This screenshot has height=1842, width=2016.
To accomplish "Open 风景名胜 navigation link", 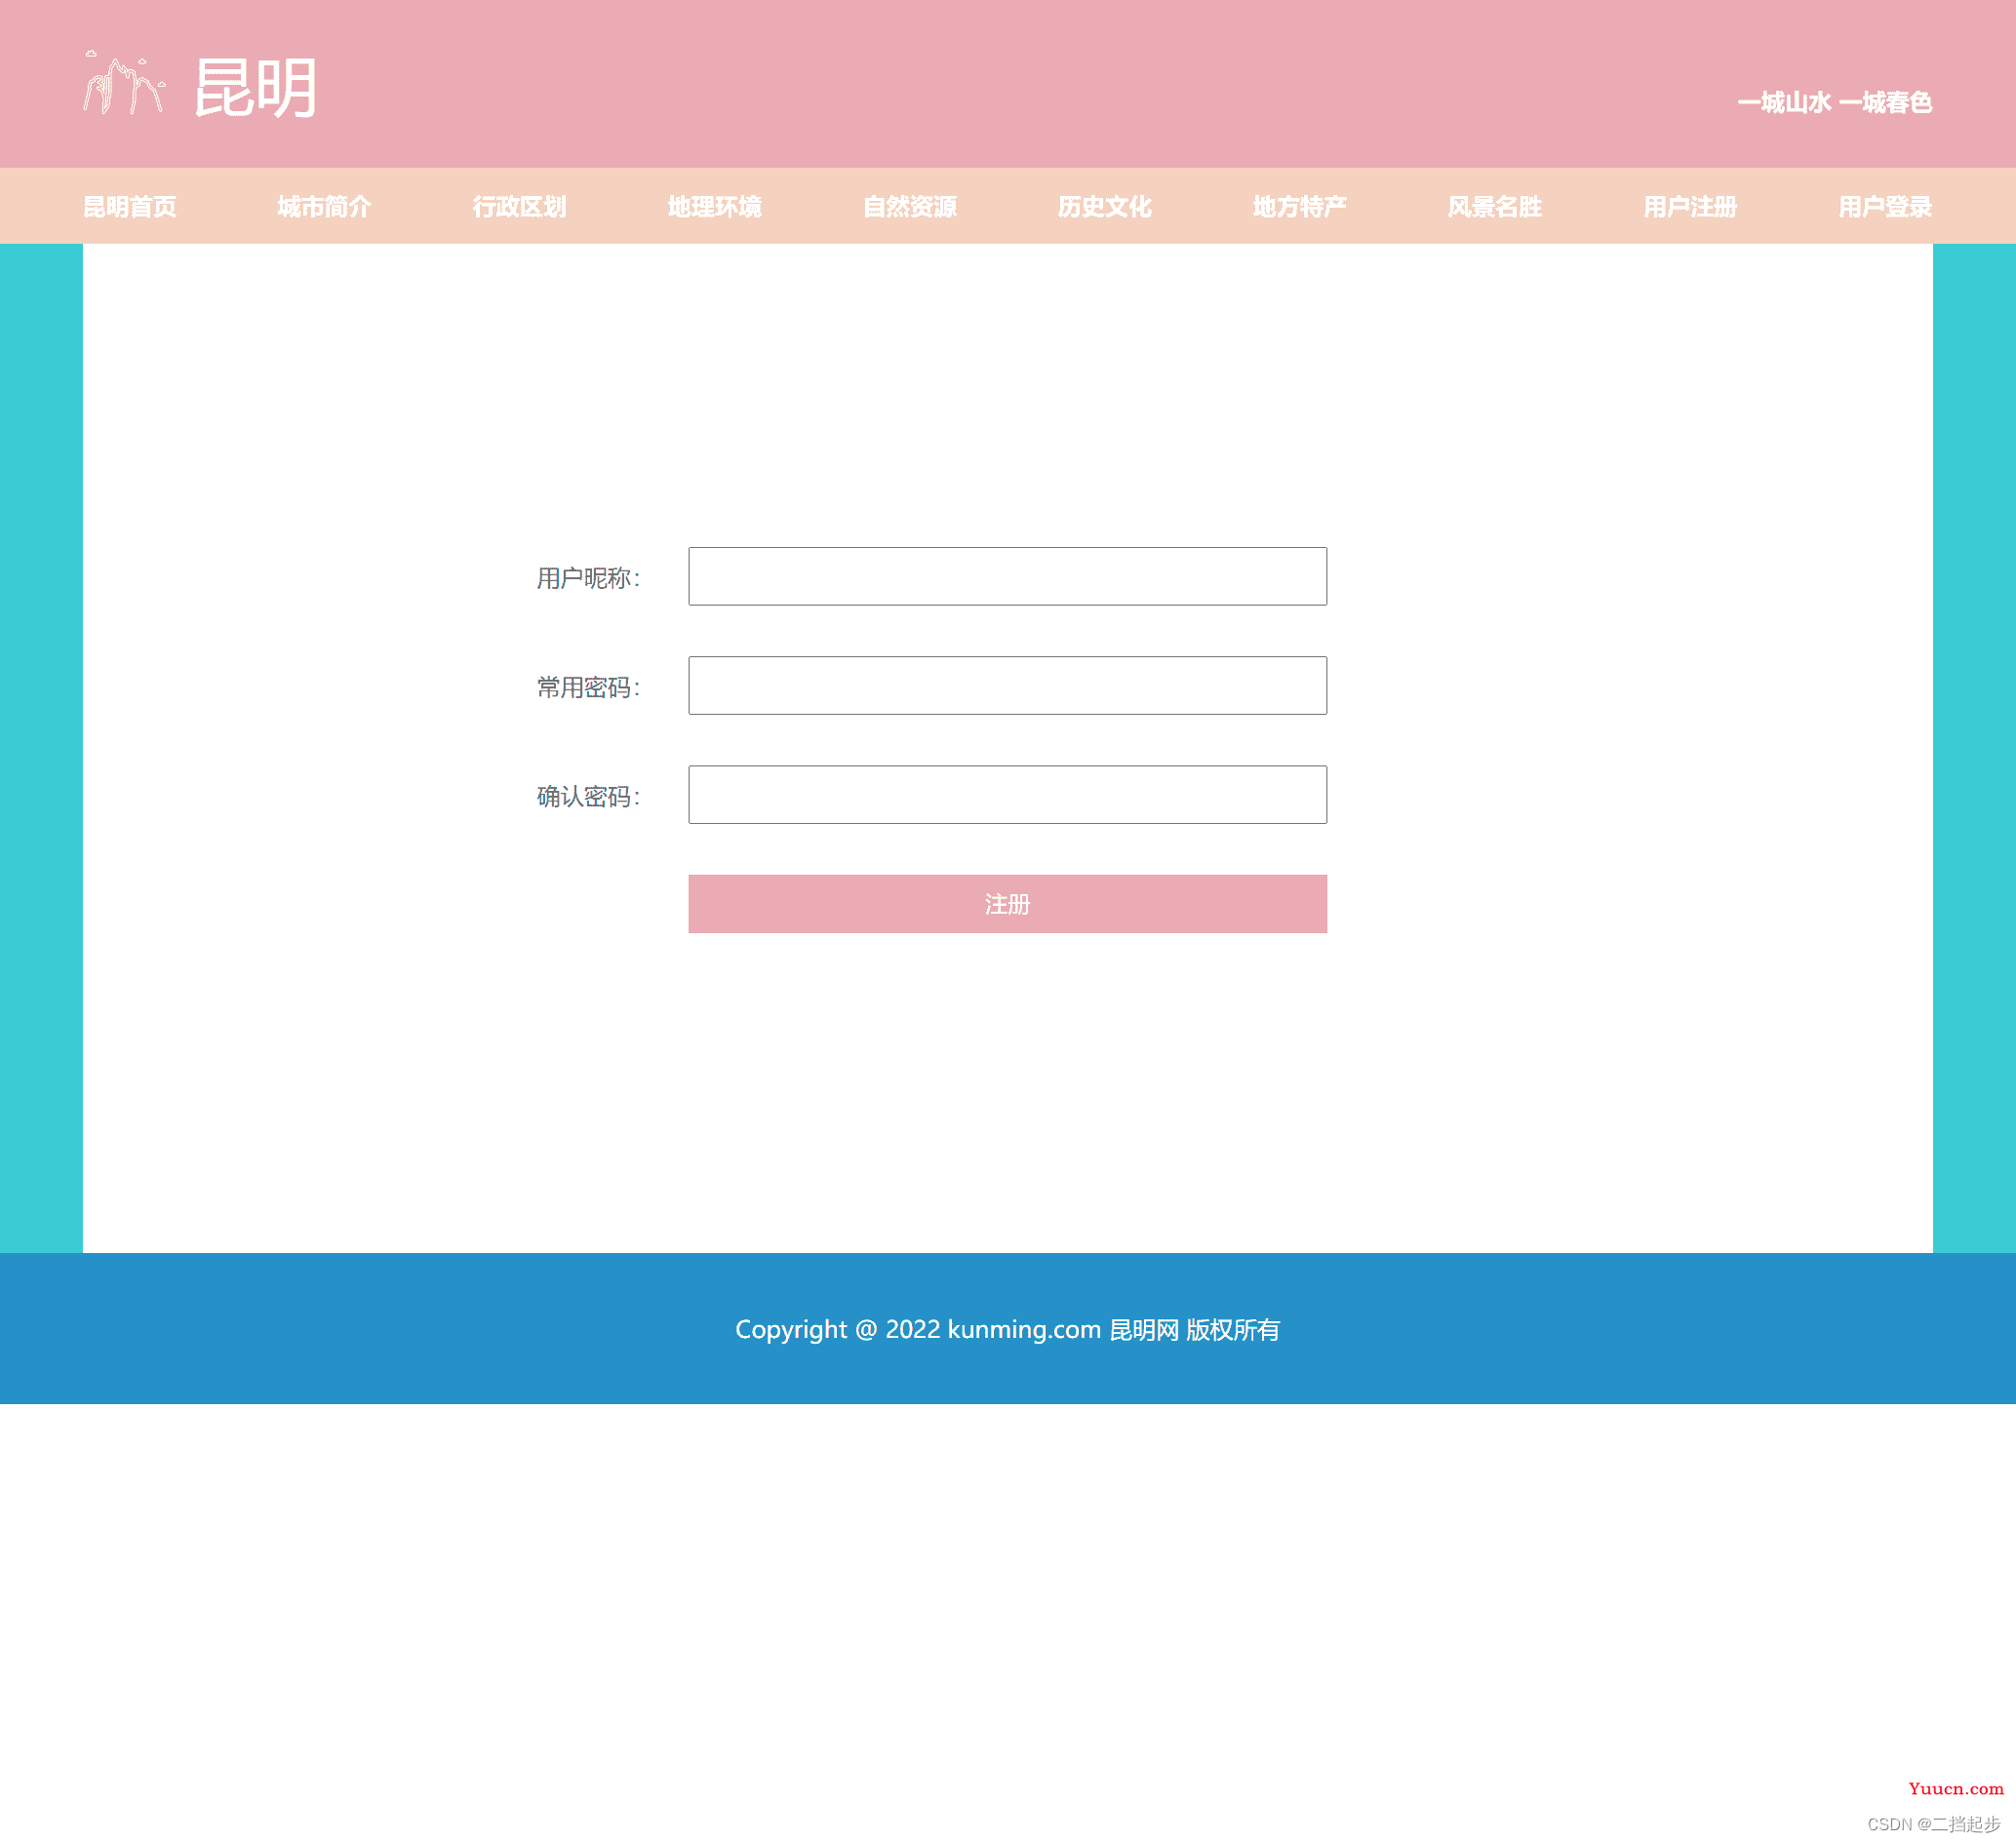I will [x=1494, y=206].
